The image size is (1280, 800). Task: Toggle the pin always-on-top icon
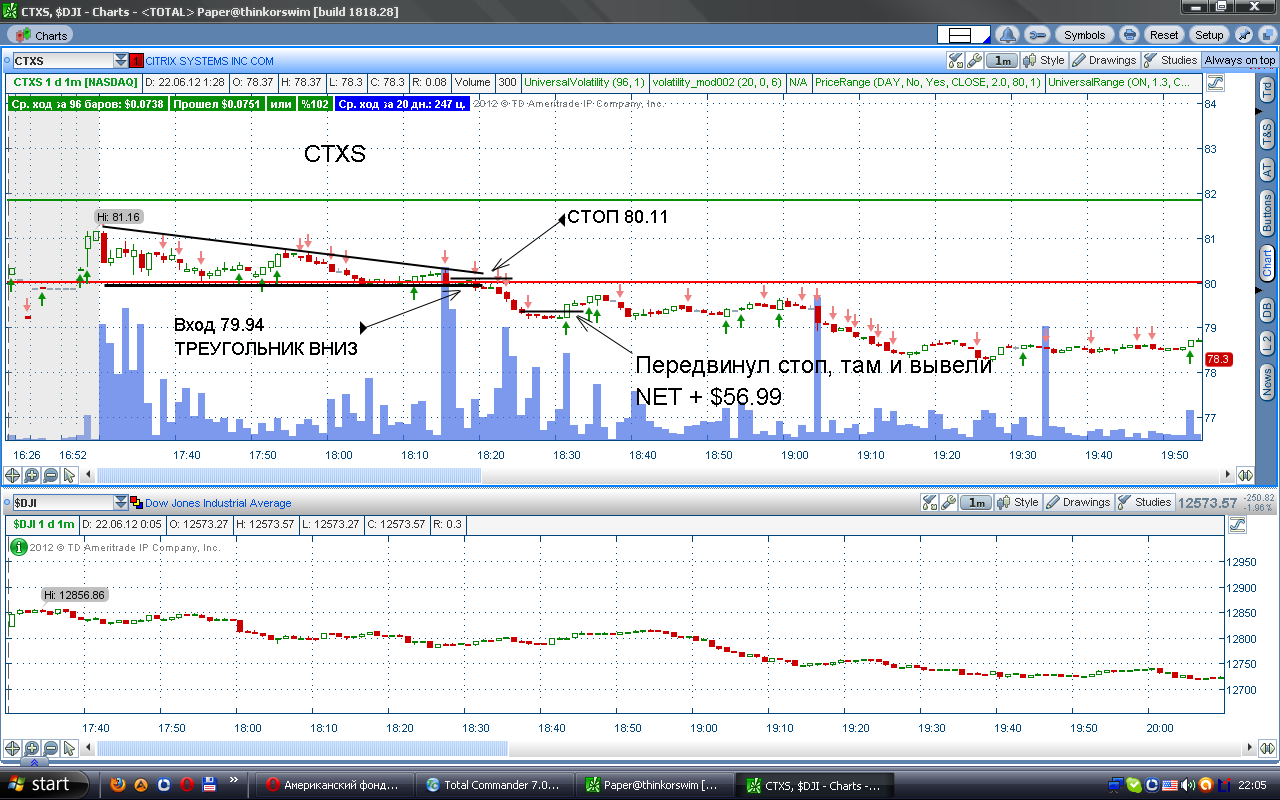click(1244, 35)
